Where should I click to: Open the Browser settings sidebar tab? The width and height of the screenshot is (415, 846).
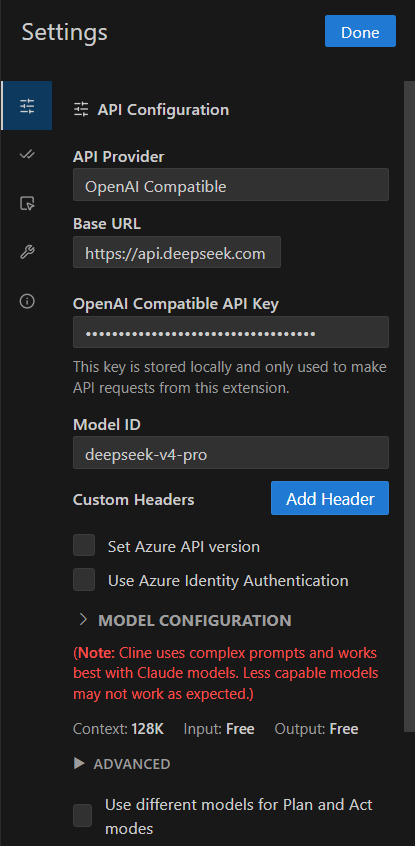[x=27, y=203]
